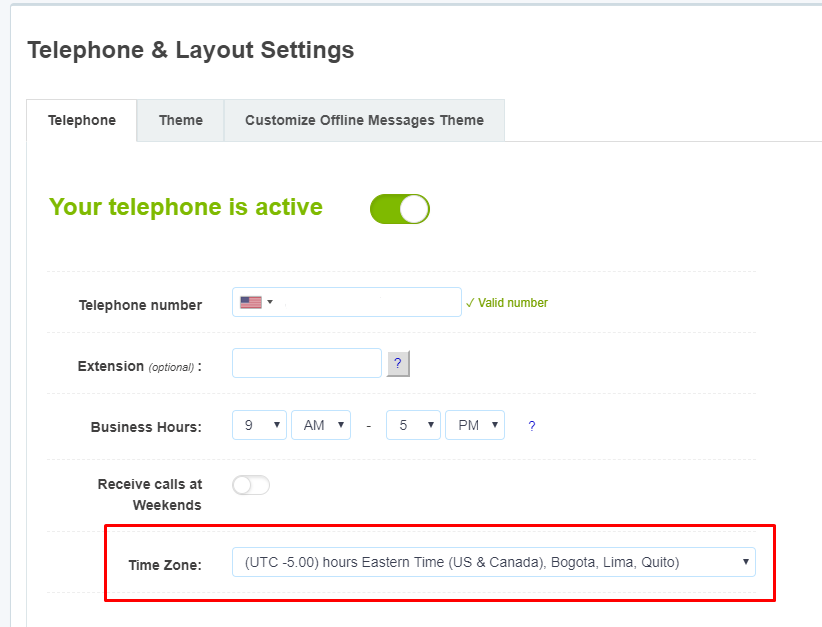Switch to the Theme tab
Image resolution: width=822 pixels, height=627 pixels.
coord(181,120)
